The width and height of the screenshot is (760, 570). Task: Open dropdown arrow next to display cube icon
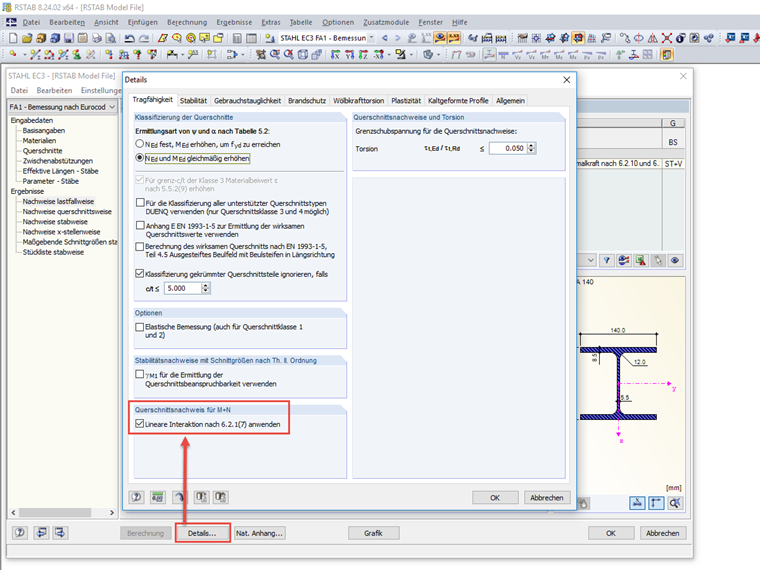439,55
